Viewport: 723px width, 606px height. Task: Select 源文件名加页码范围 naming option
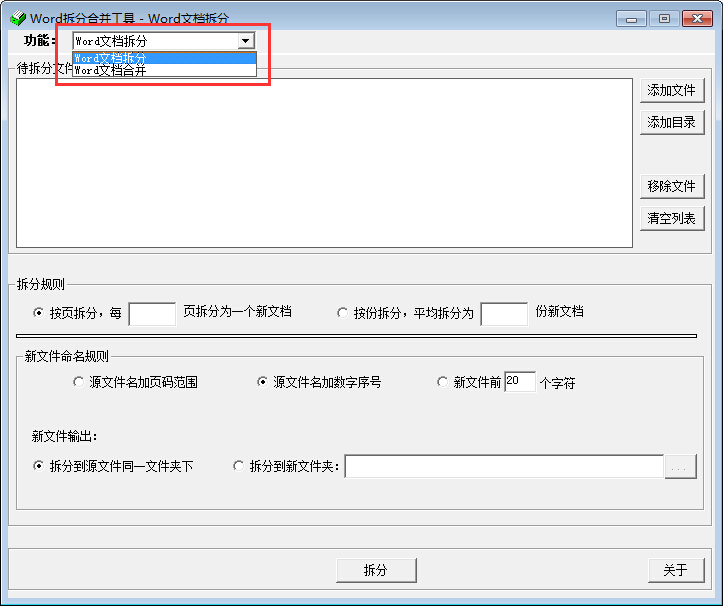[x=78, y=382]
